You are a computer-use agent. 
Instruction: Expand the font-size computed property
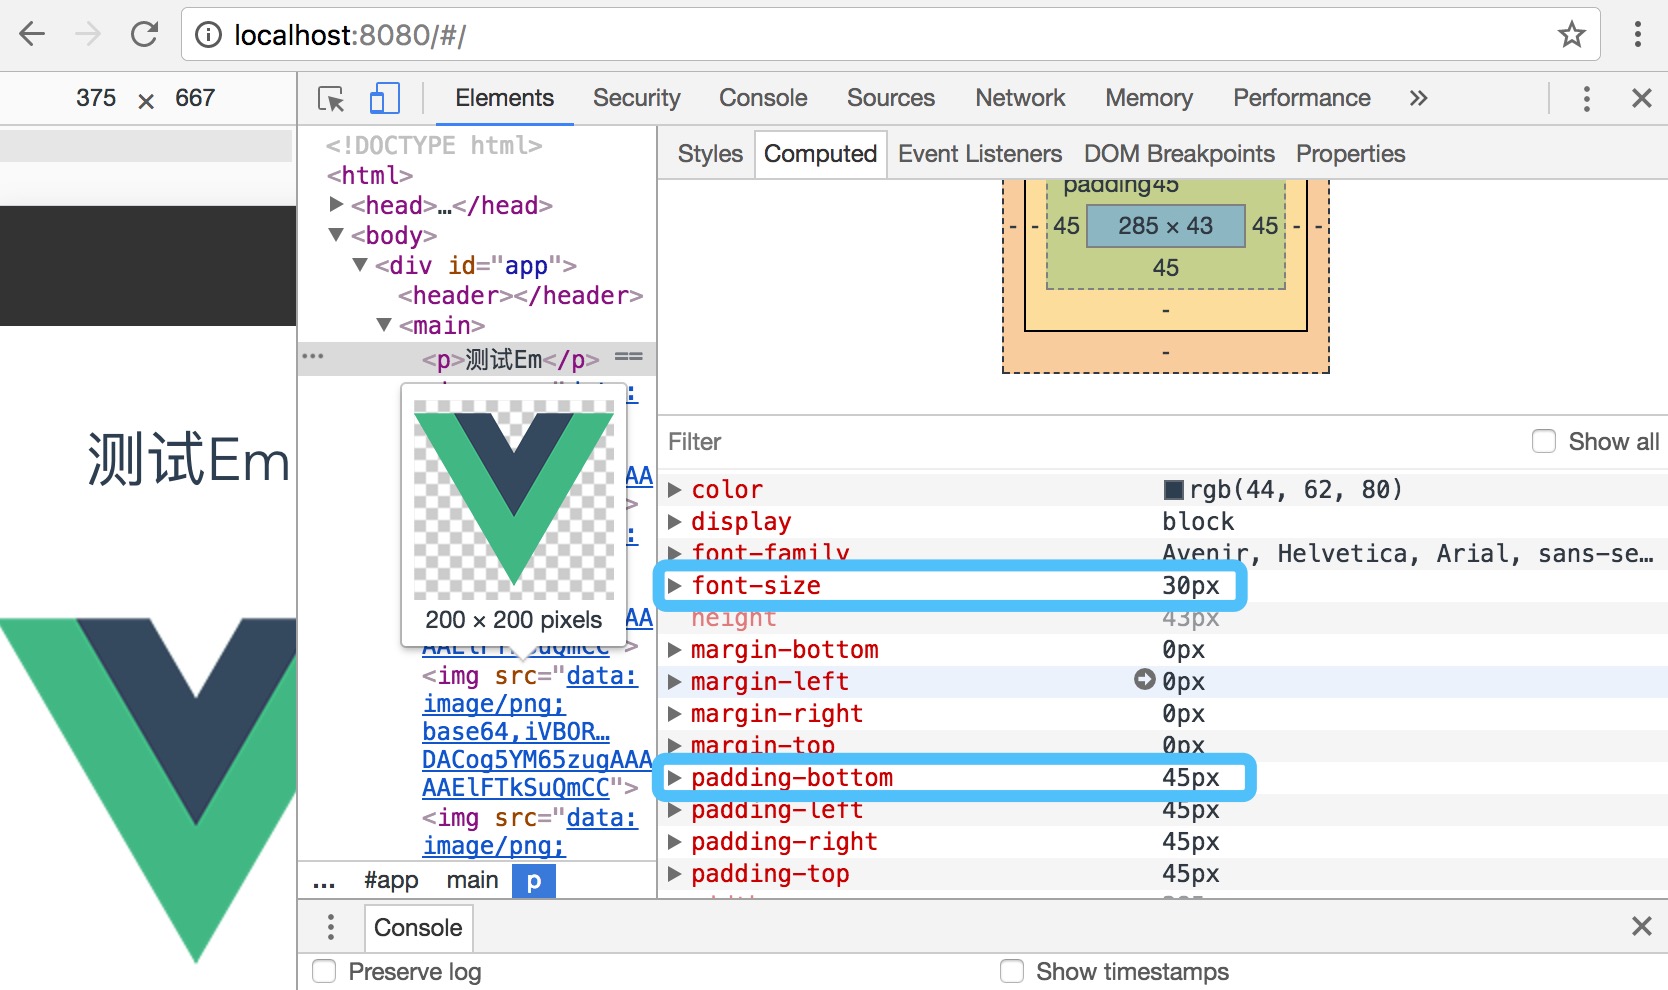click(x=675, y=586)
